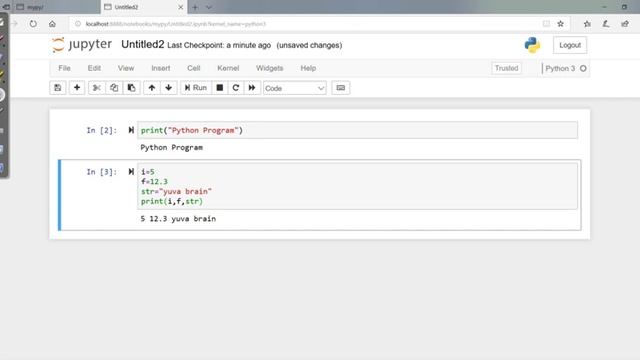
Task: Save and checkpoint the notebook
Action: point(58,88)
